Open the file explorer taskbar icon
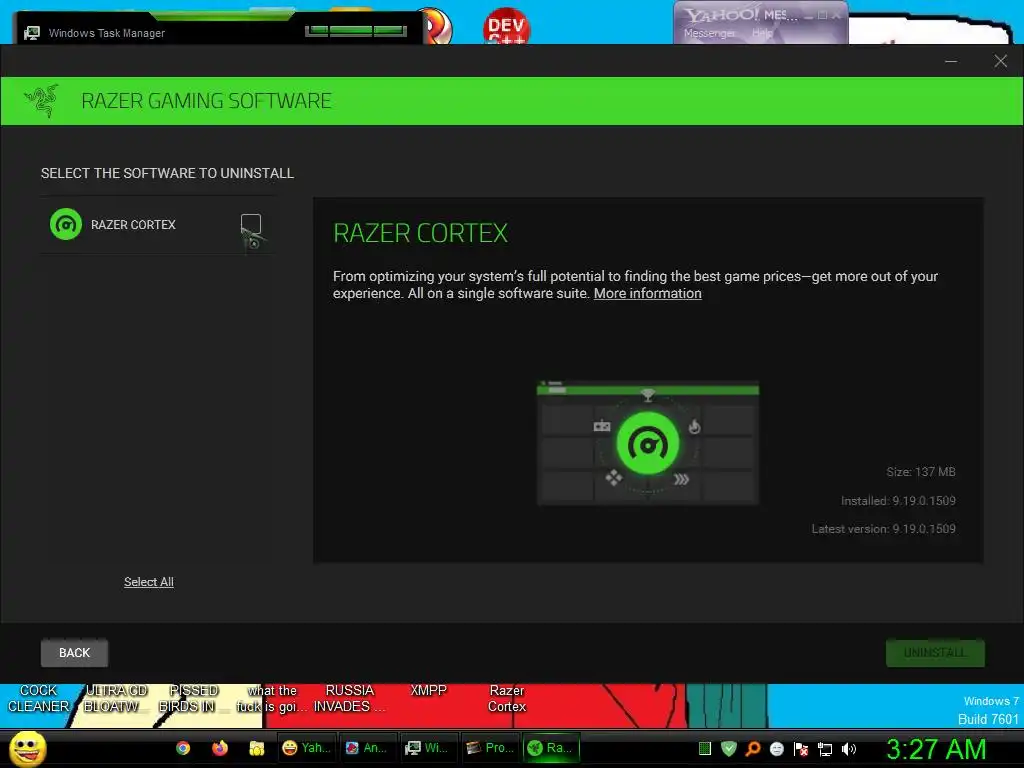 257,748
